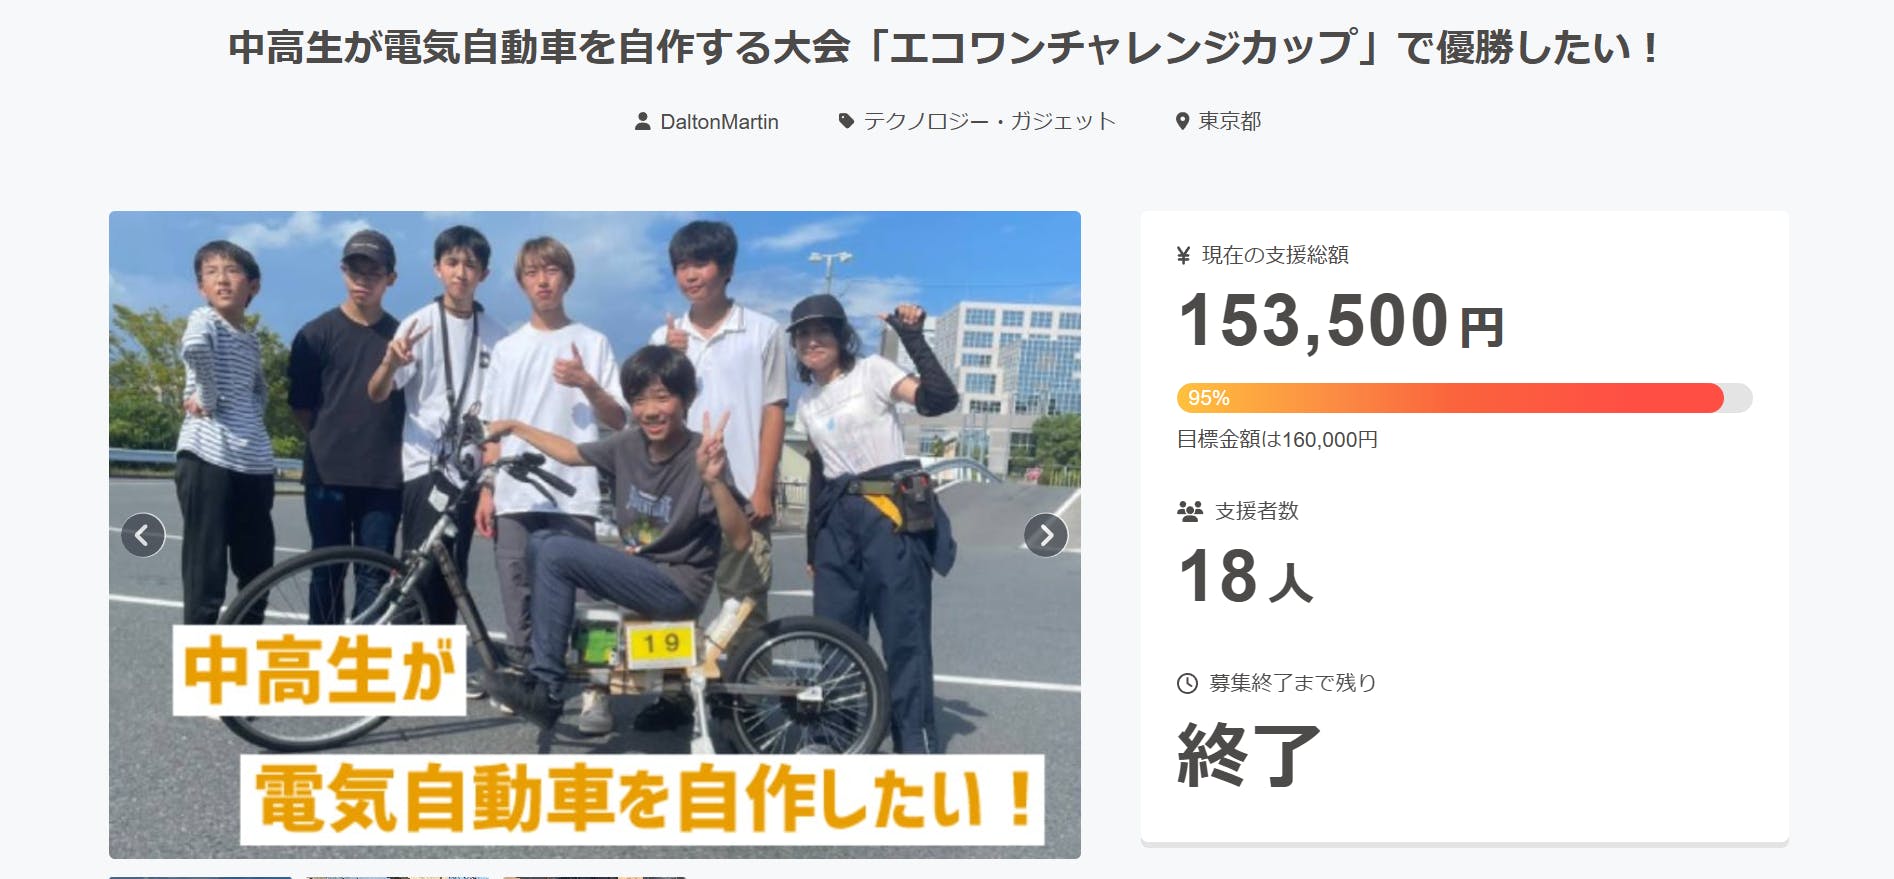Click the 18人 supporter count
This screenshot has width=1894, height=879.
click(x=1245, y=577)
